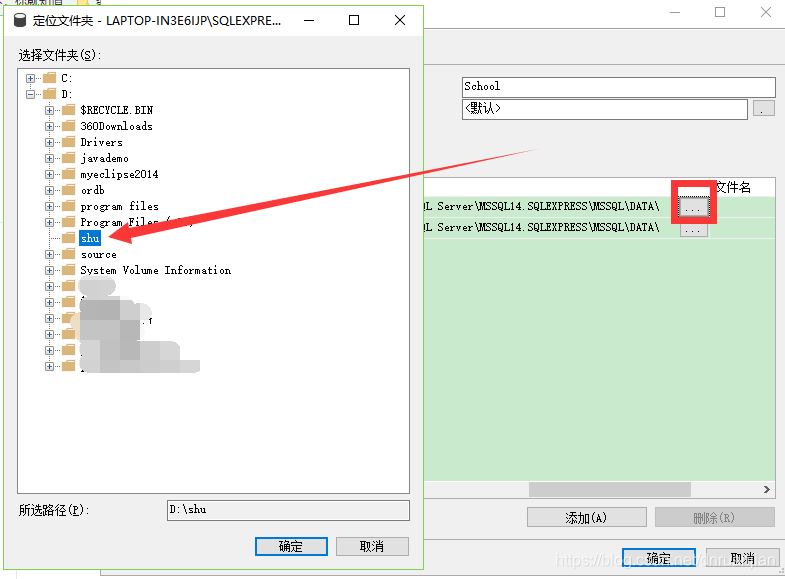Click the D: drive folder icon
This screenshot has height=579, width=785.
50,94
